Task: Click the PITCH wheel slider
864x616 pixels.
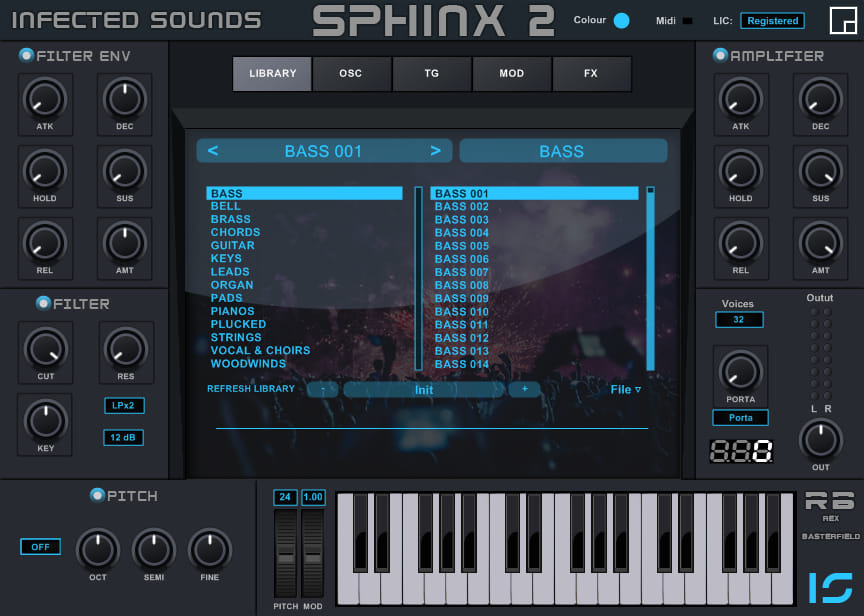Action: [285, 553]
